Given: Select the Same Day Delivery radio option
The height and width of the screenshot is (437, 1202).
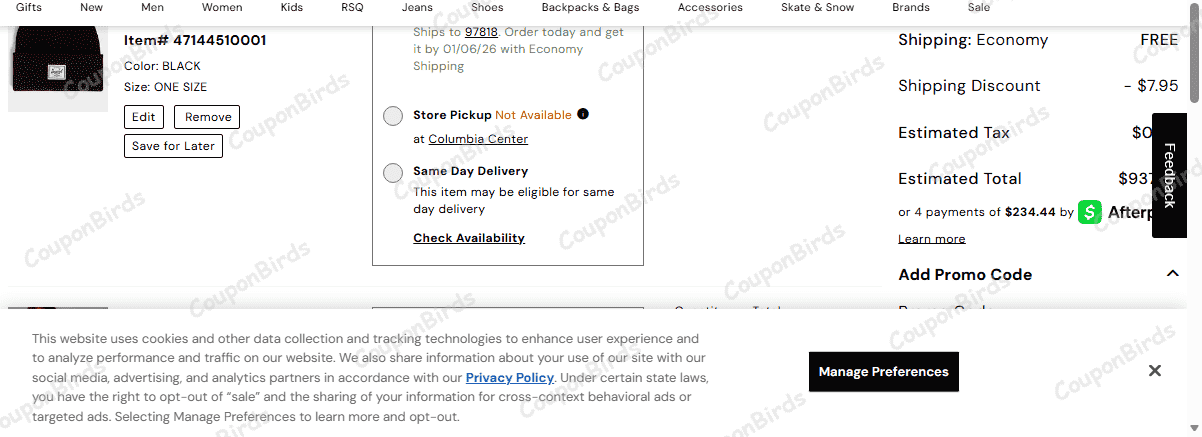Looking at the screenshot, I should pos(393,173).
